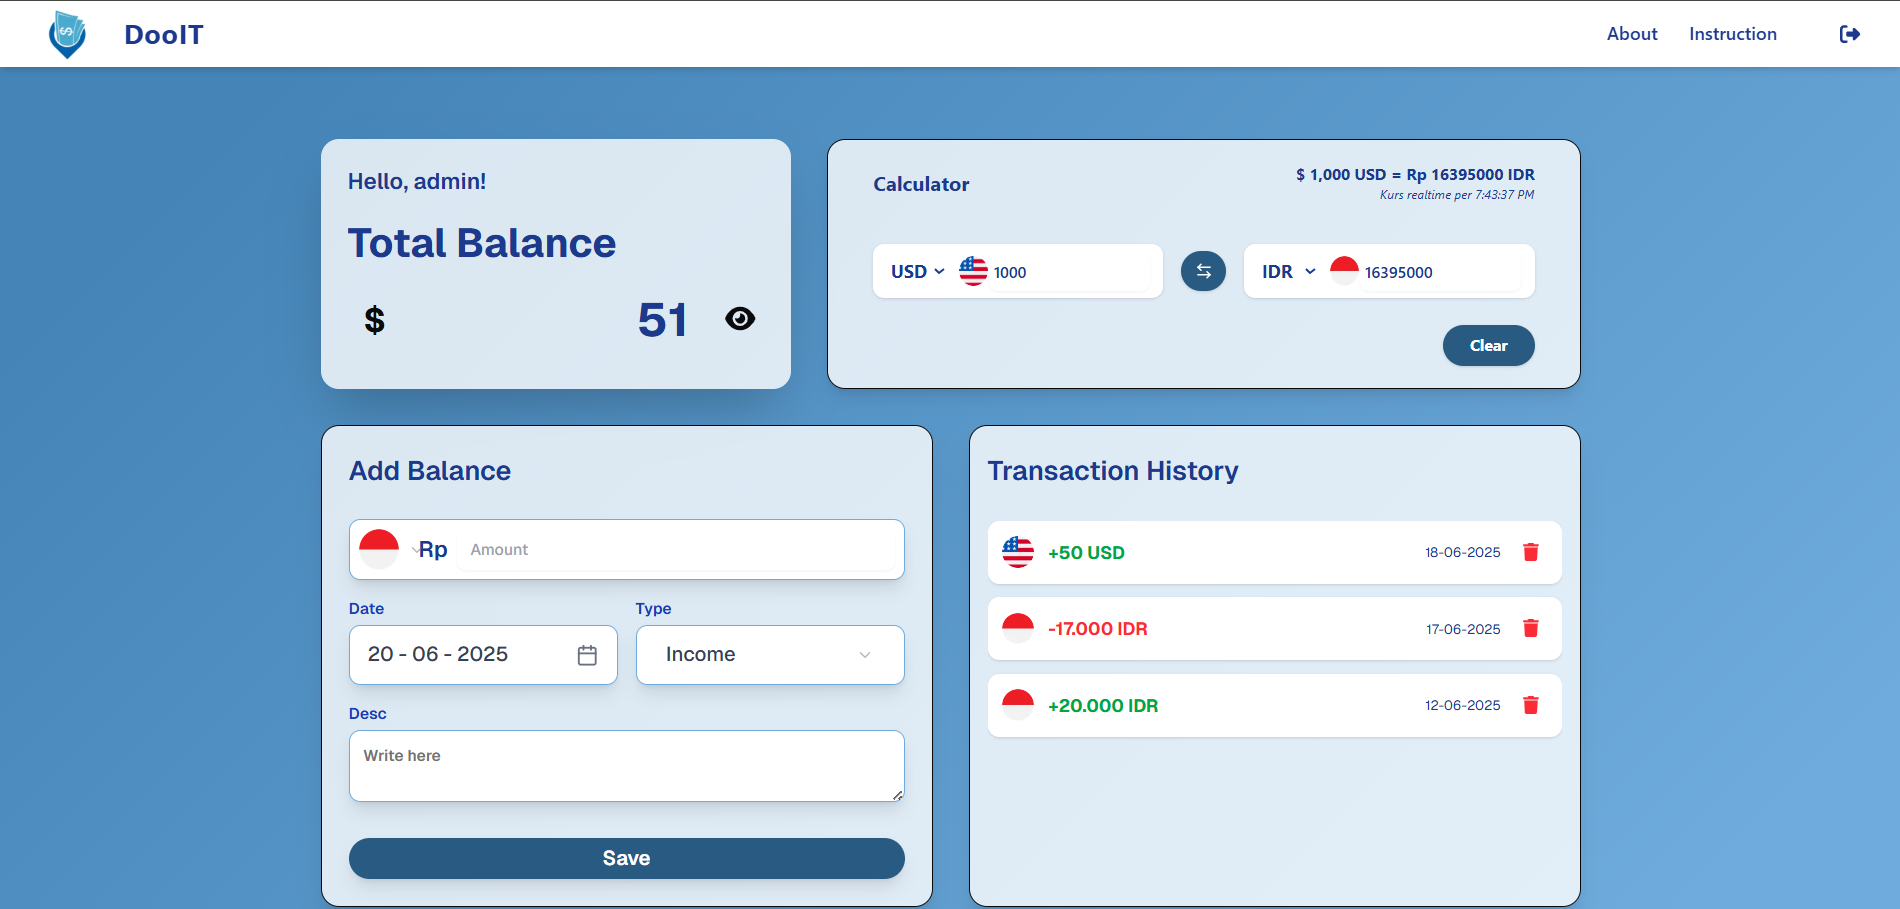Click the DooIT logo icon
Viewport: 1900px width, 909px height.
(67, 34)
